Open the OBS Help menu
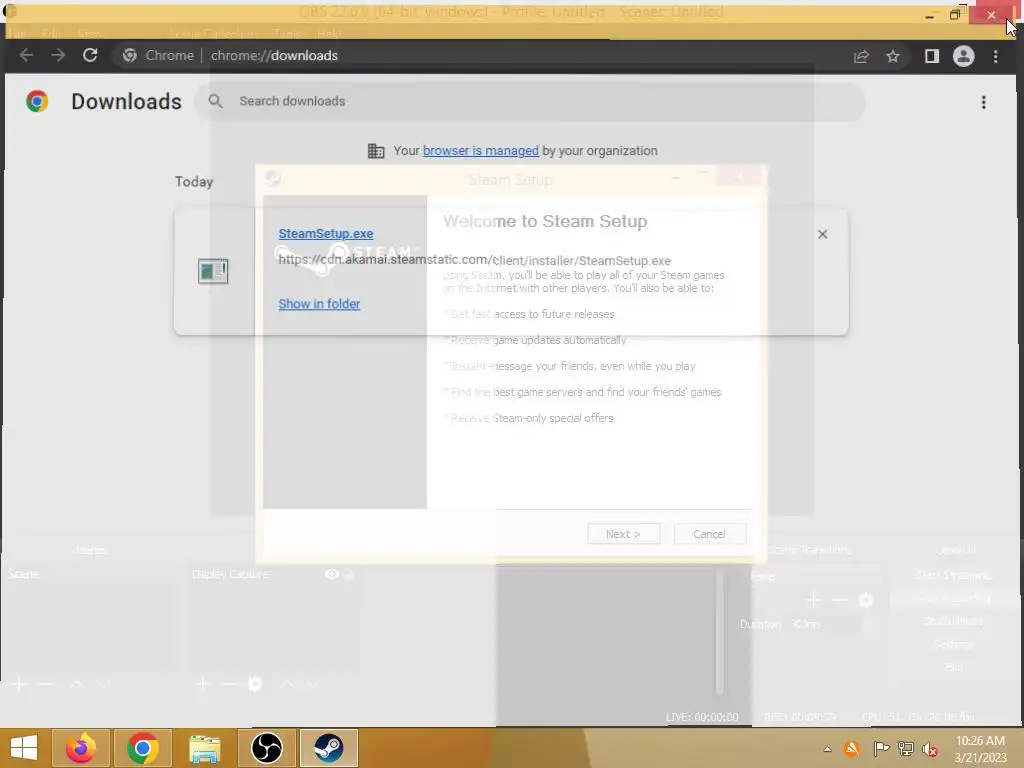 pyautogui.click(x=330, y=33)
